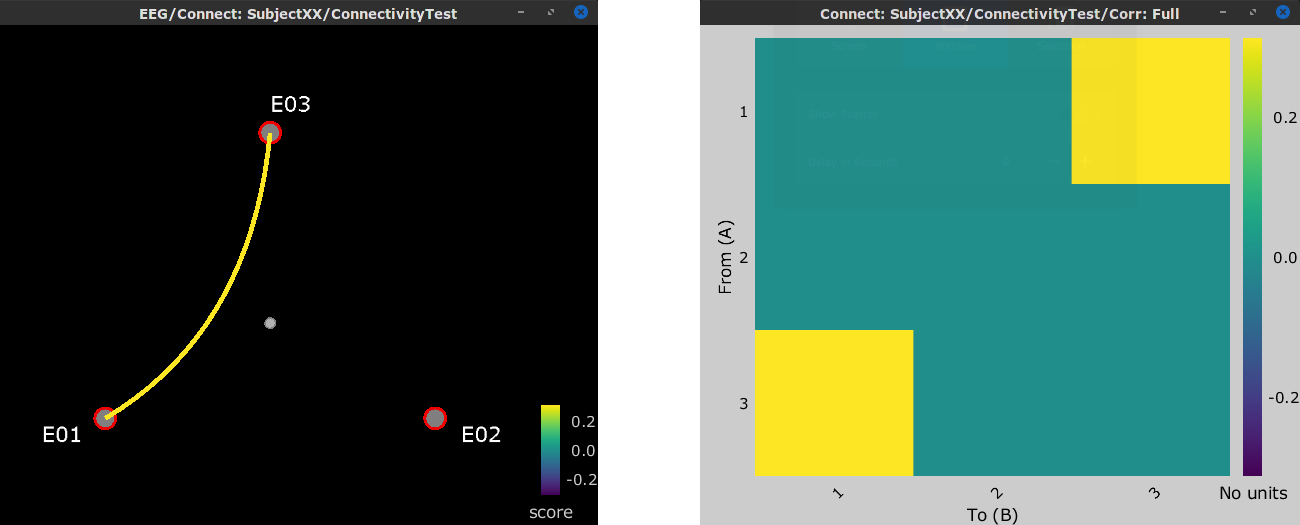Viewport: 1300px width, 525px height.
Task: Select matrix cell From 2 To 3
Action: point(1150,257)
